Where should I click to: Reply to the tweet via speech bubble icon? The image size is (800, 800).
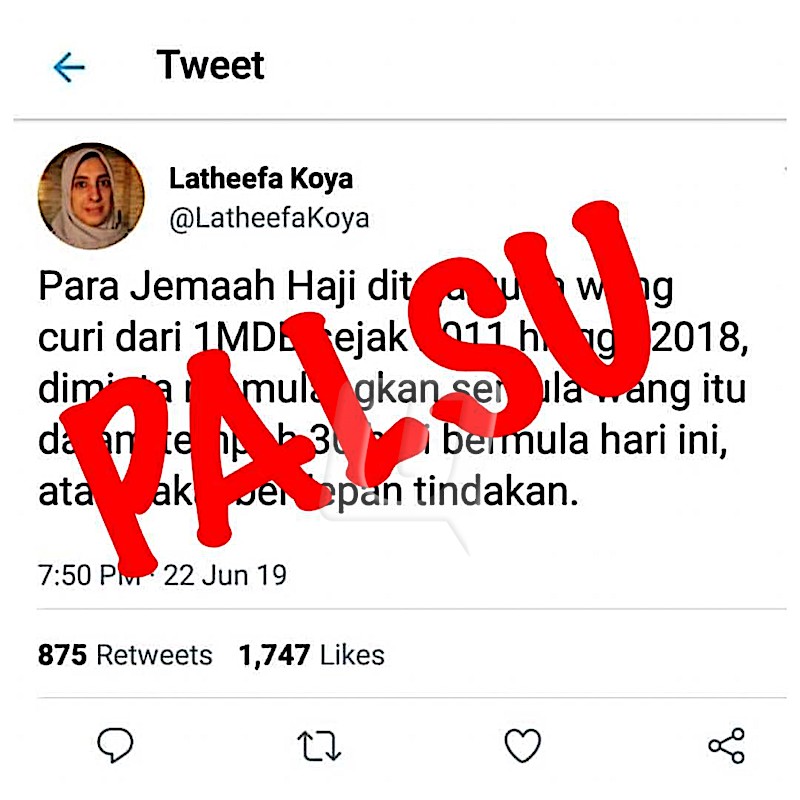(x=115, y=745)
